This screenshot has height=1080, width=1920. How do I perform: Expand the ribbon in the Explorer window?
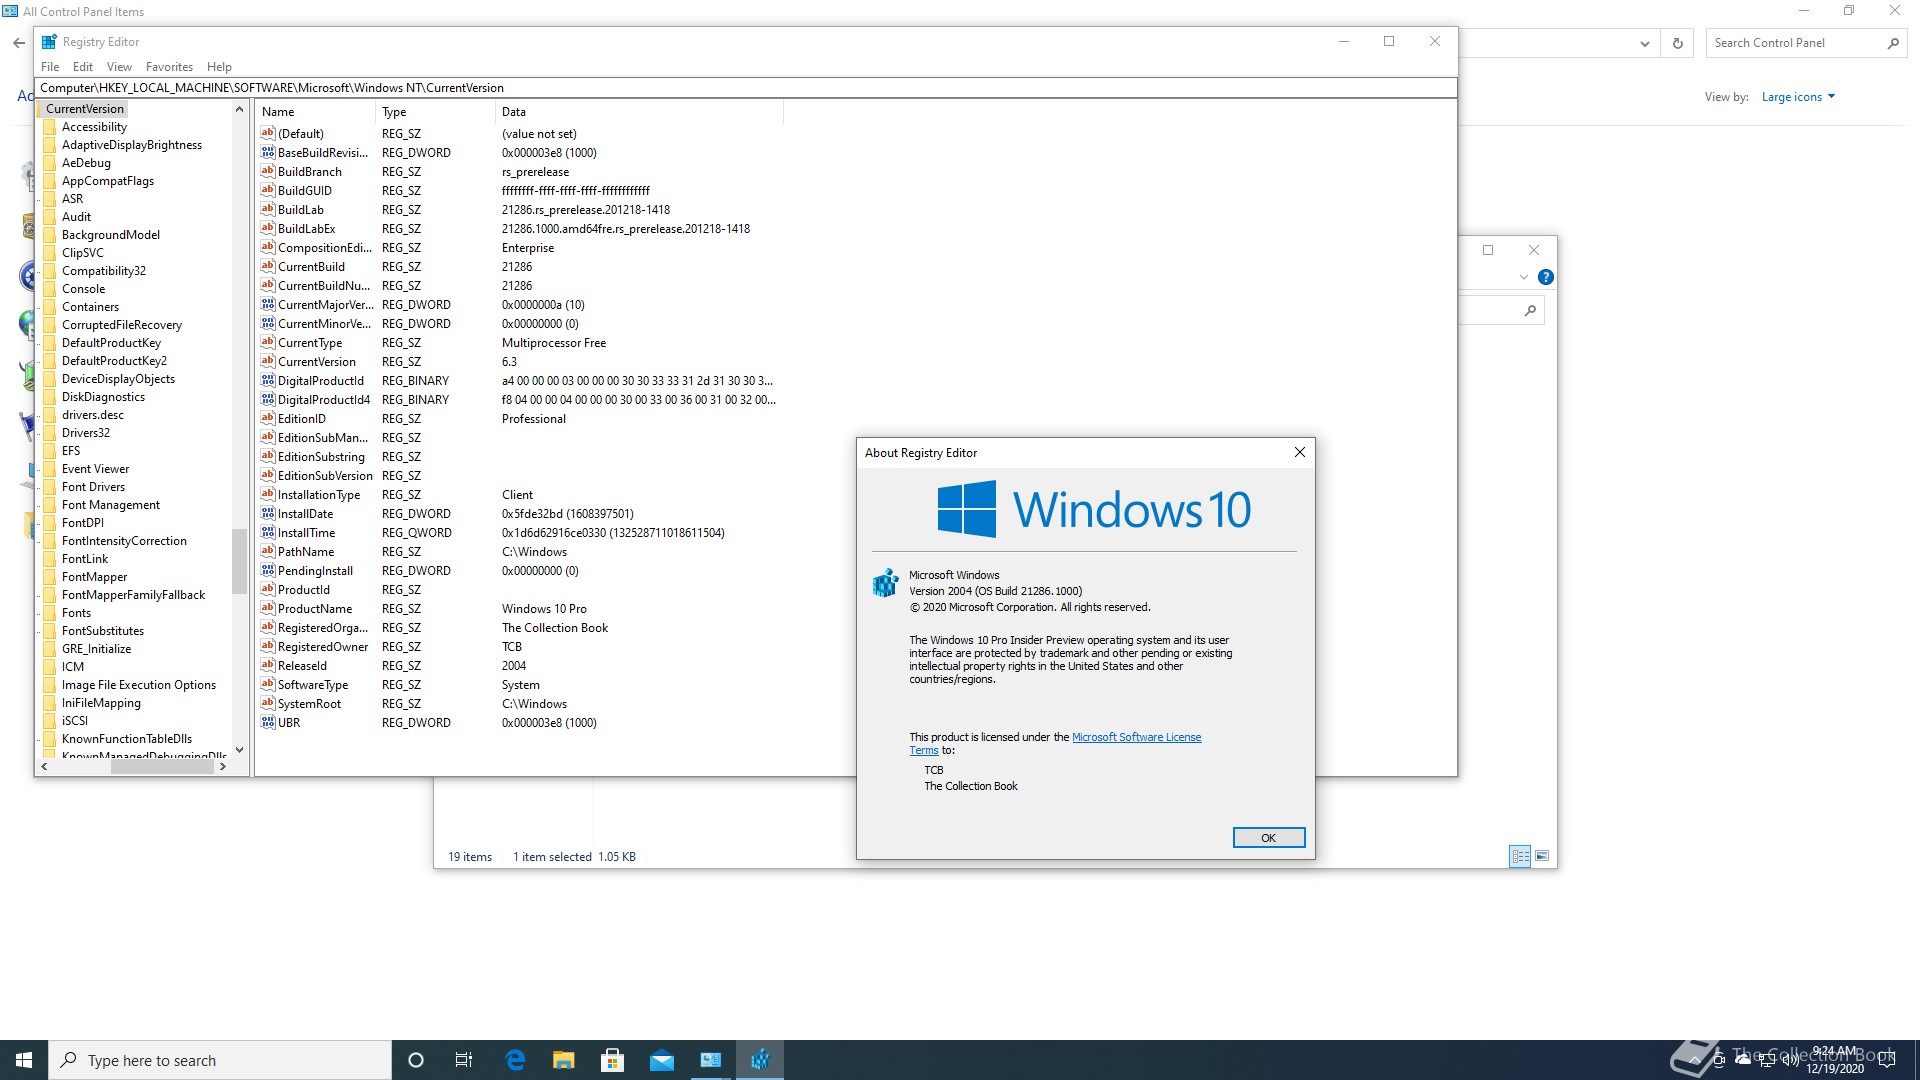1523,278
